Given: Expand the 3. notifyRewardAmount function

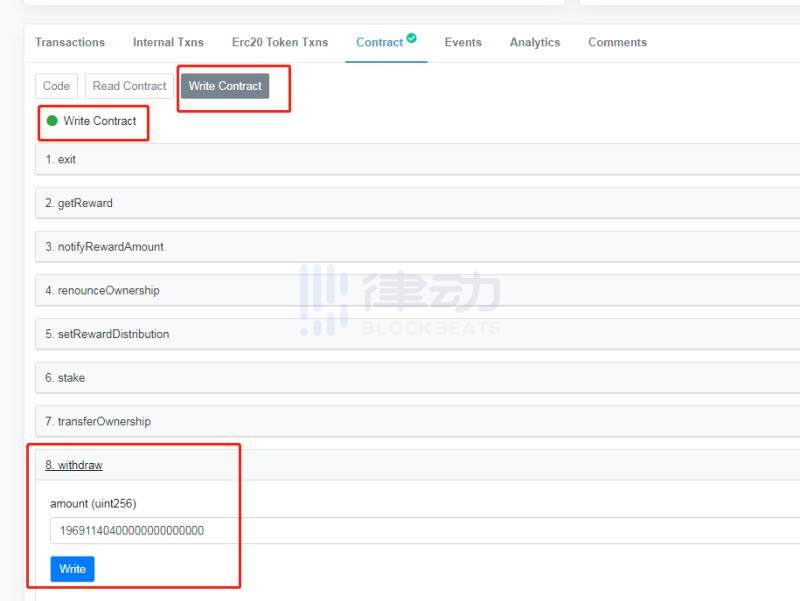Looking at the screenshot, I should pyautogui.click(x=417, y=247).
